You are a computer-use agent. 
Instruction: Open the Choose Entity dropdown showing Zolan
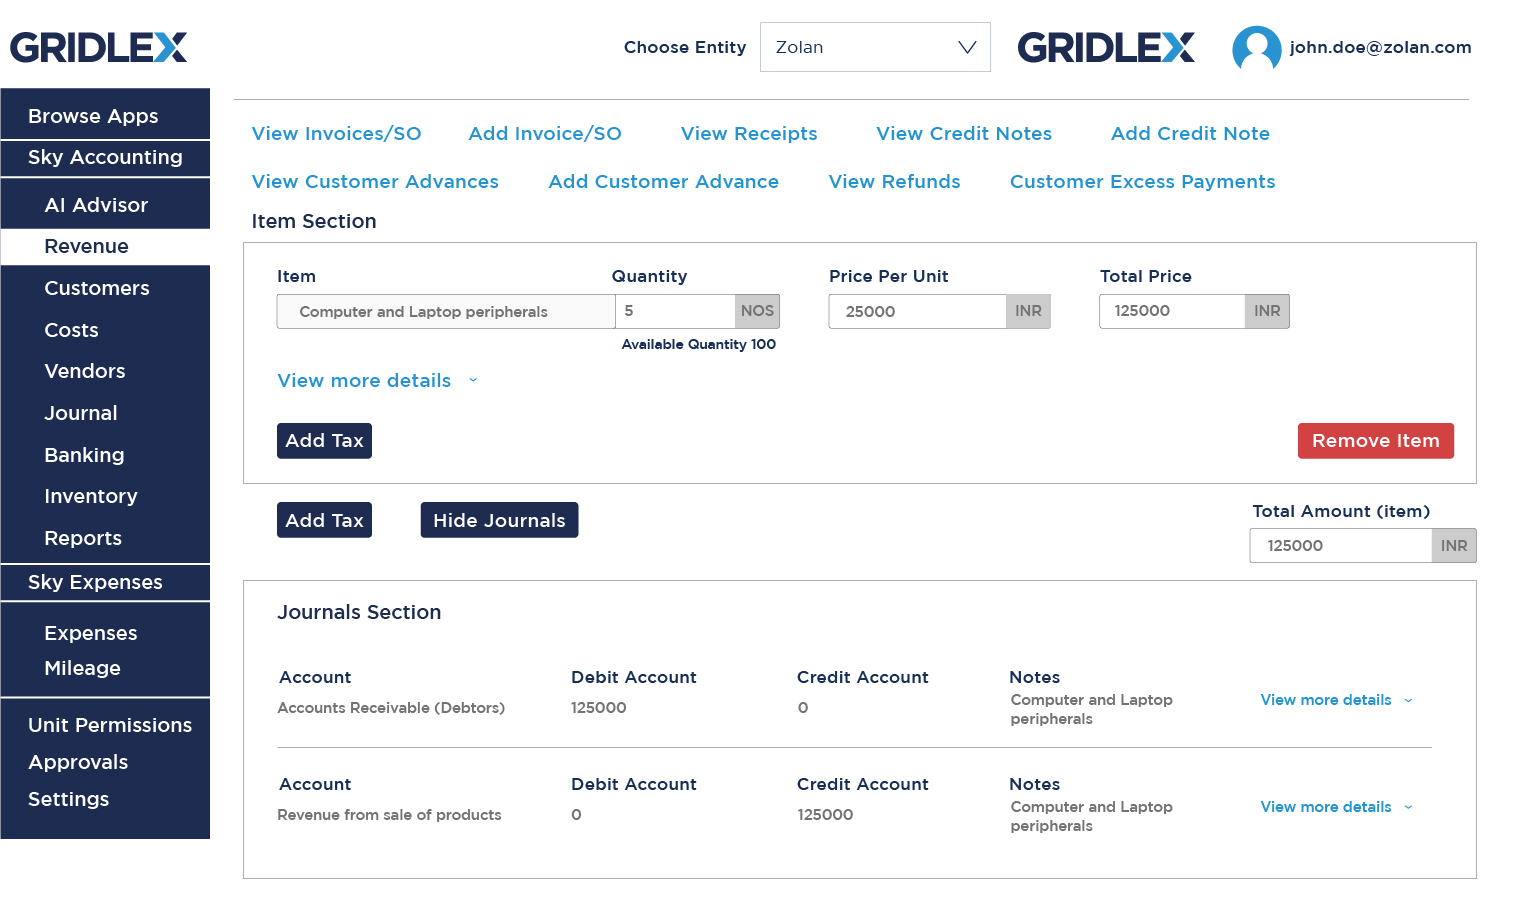point(875,47)
